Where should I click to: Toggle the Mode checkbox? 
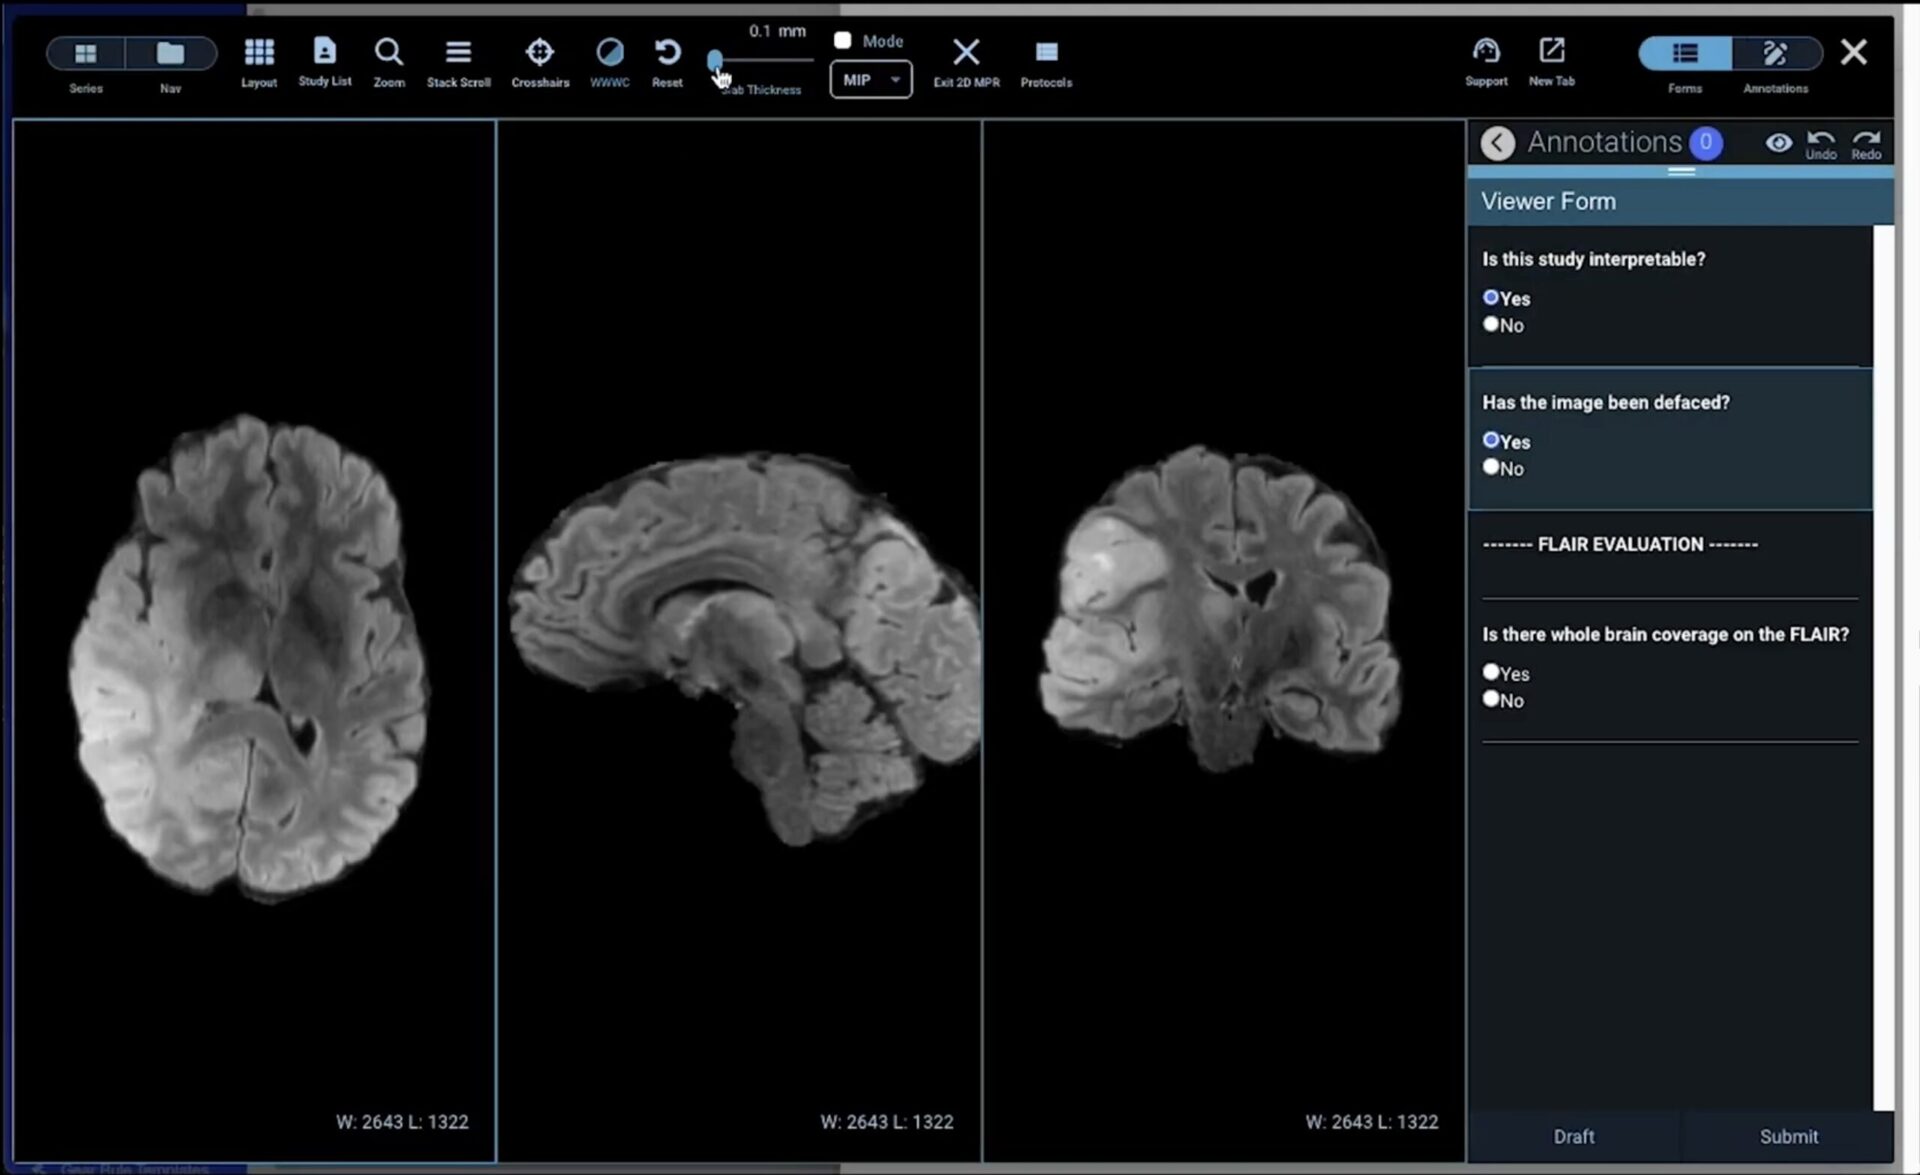click(843, 41)
